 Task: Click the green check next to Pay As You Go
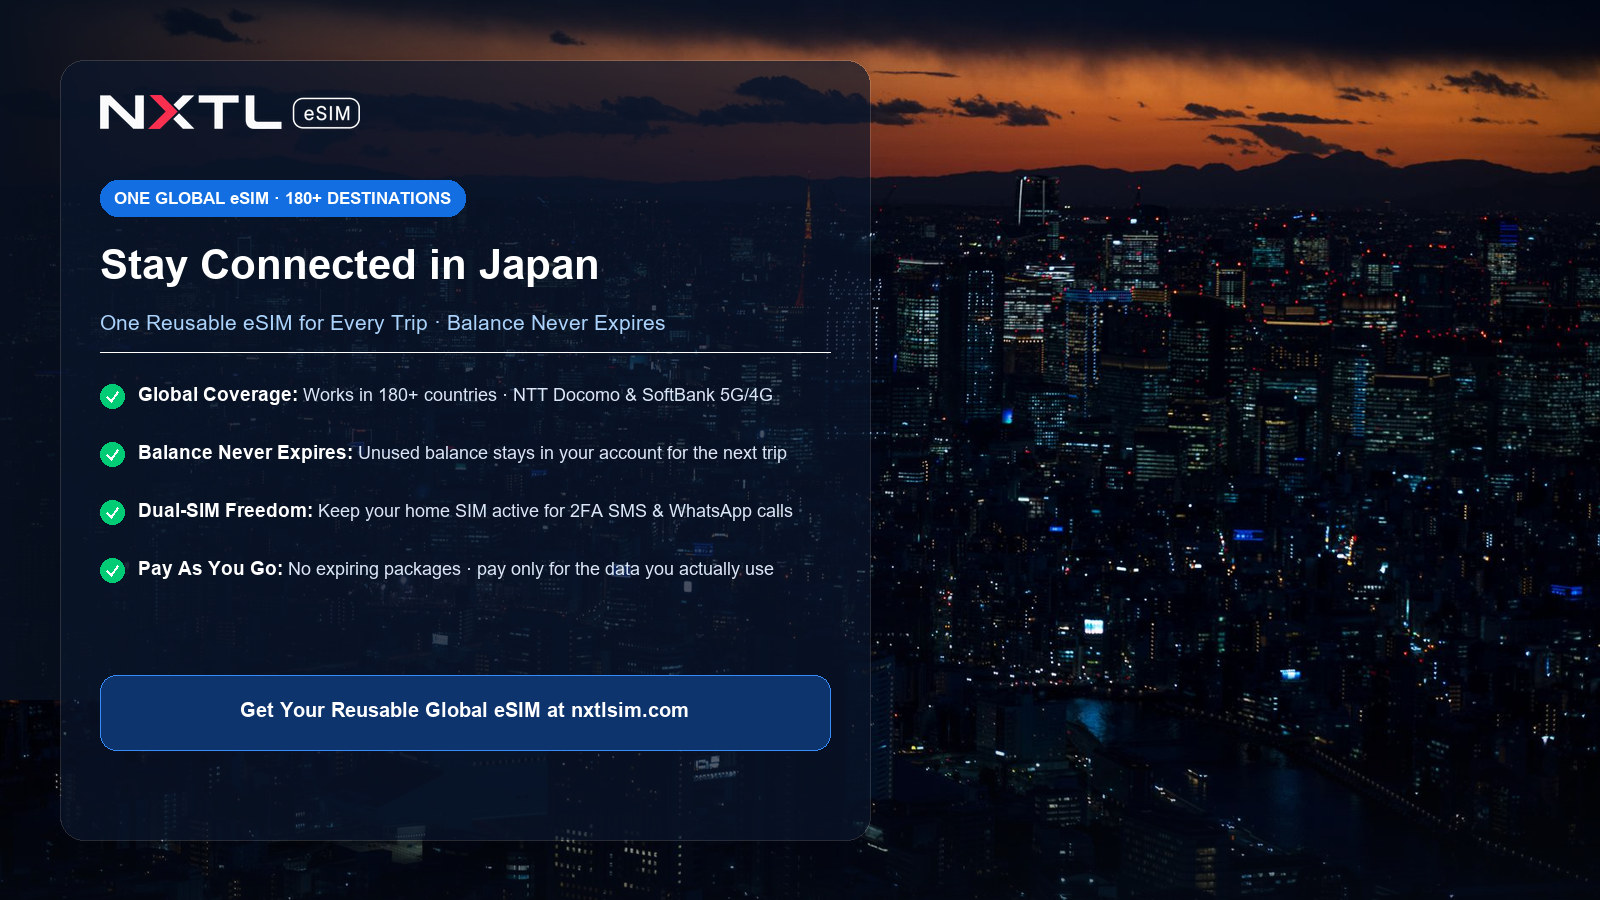pyautogui.click(x=112, y=570)
